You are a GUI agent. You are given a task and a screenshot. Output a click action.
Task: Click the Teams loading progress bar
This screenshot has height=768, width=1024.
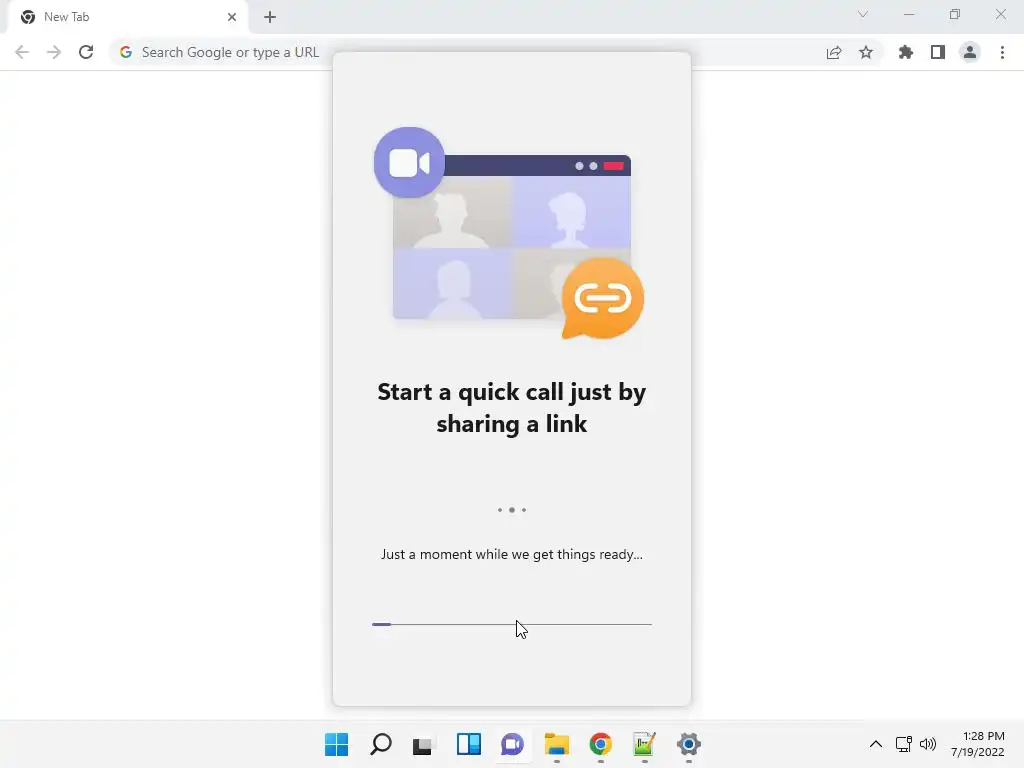pos(511,624)
